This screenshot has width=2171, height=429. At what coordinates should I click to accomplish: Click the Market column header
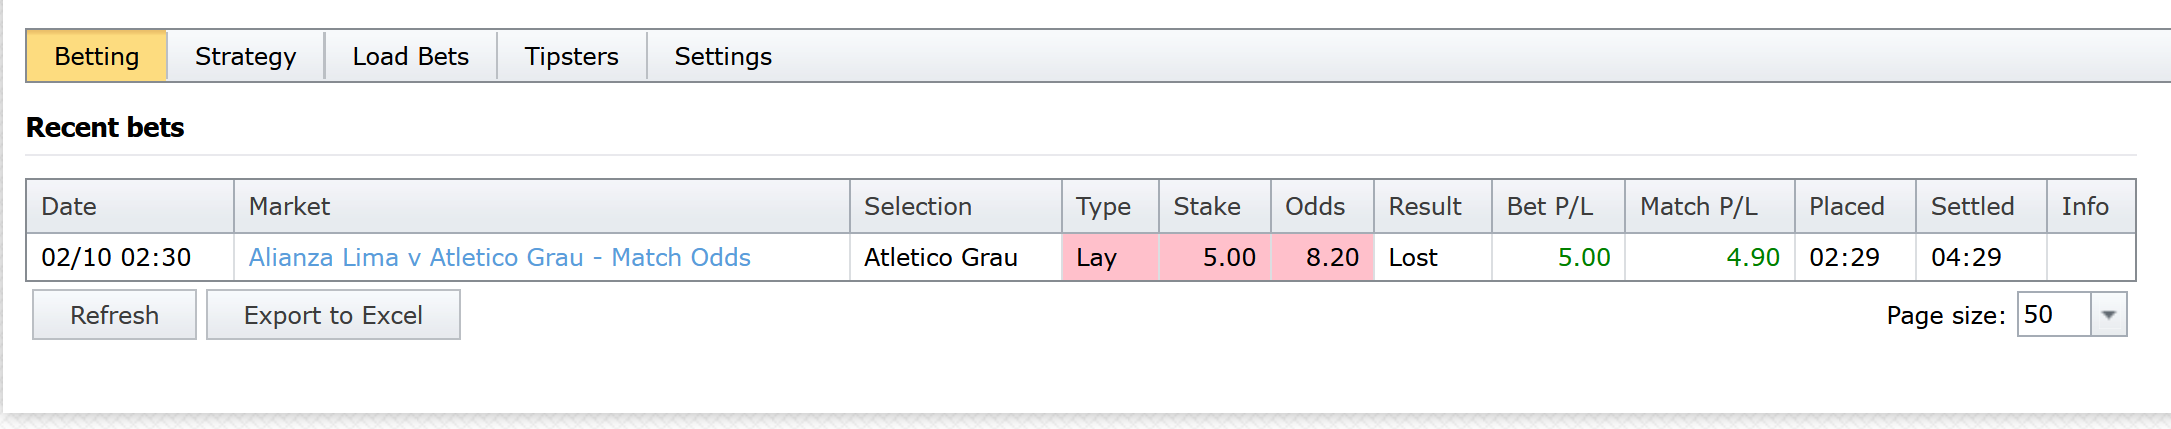[x=289, y=207]
